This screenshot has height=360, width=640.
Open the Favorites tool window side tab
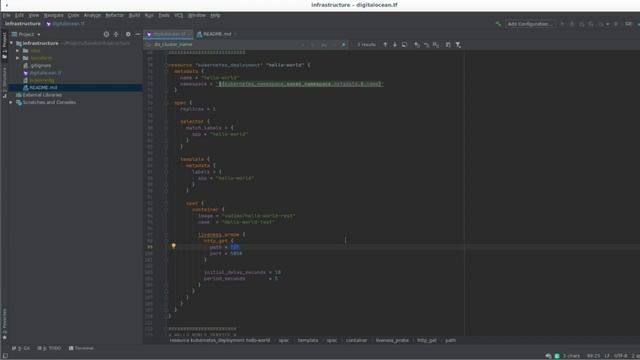[x=4, y=324]
